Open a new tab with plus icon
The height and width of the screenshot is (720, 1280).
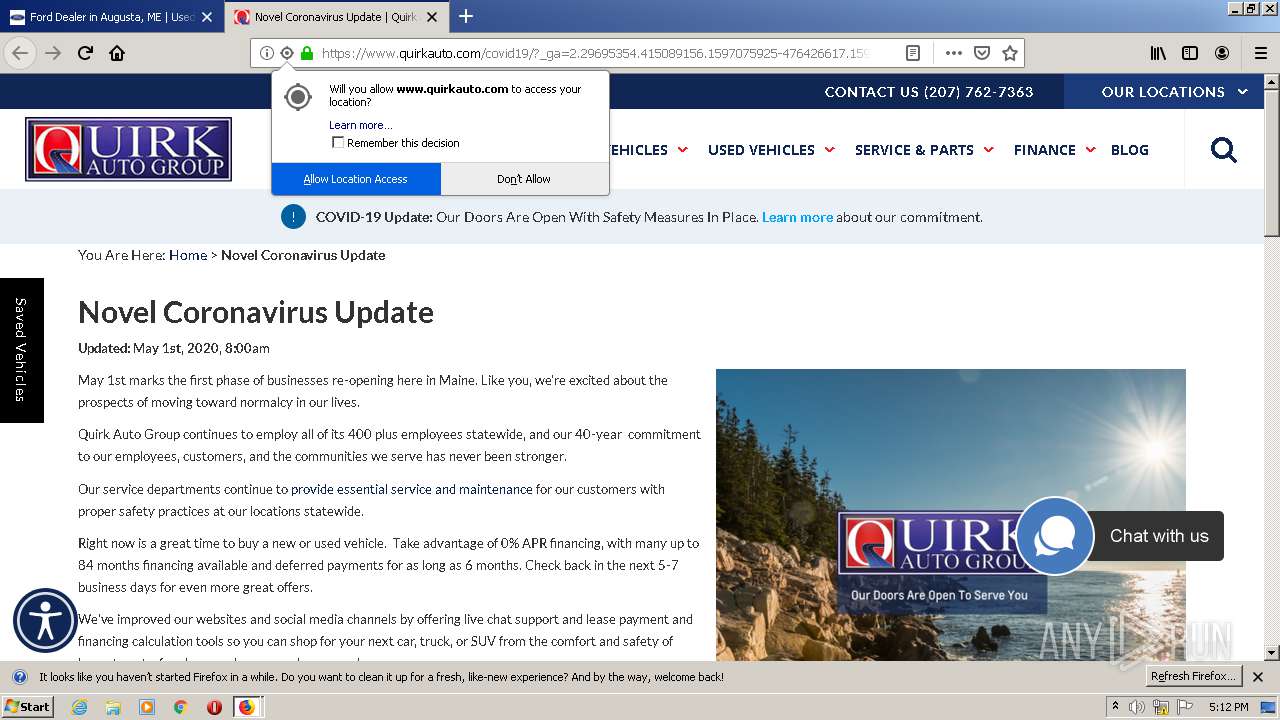(x=466, y=16)
